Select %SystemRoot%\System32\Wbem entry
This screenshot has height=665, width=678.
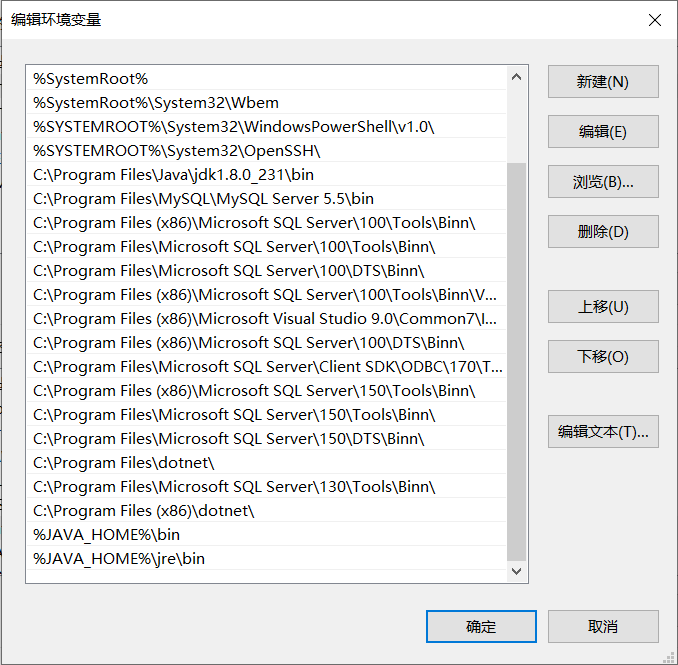point(266,102)
